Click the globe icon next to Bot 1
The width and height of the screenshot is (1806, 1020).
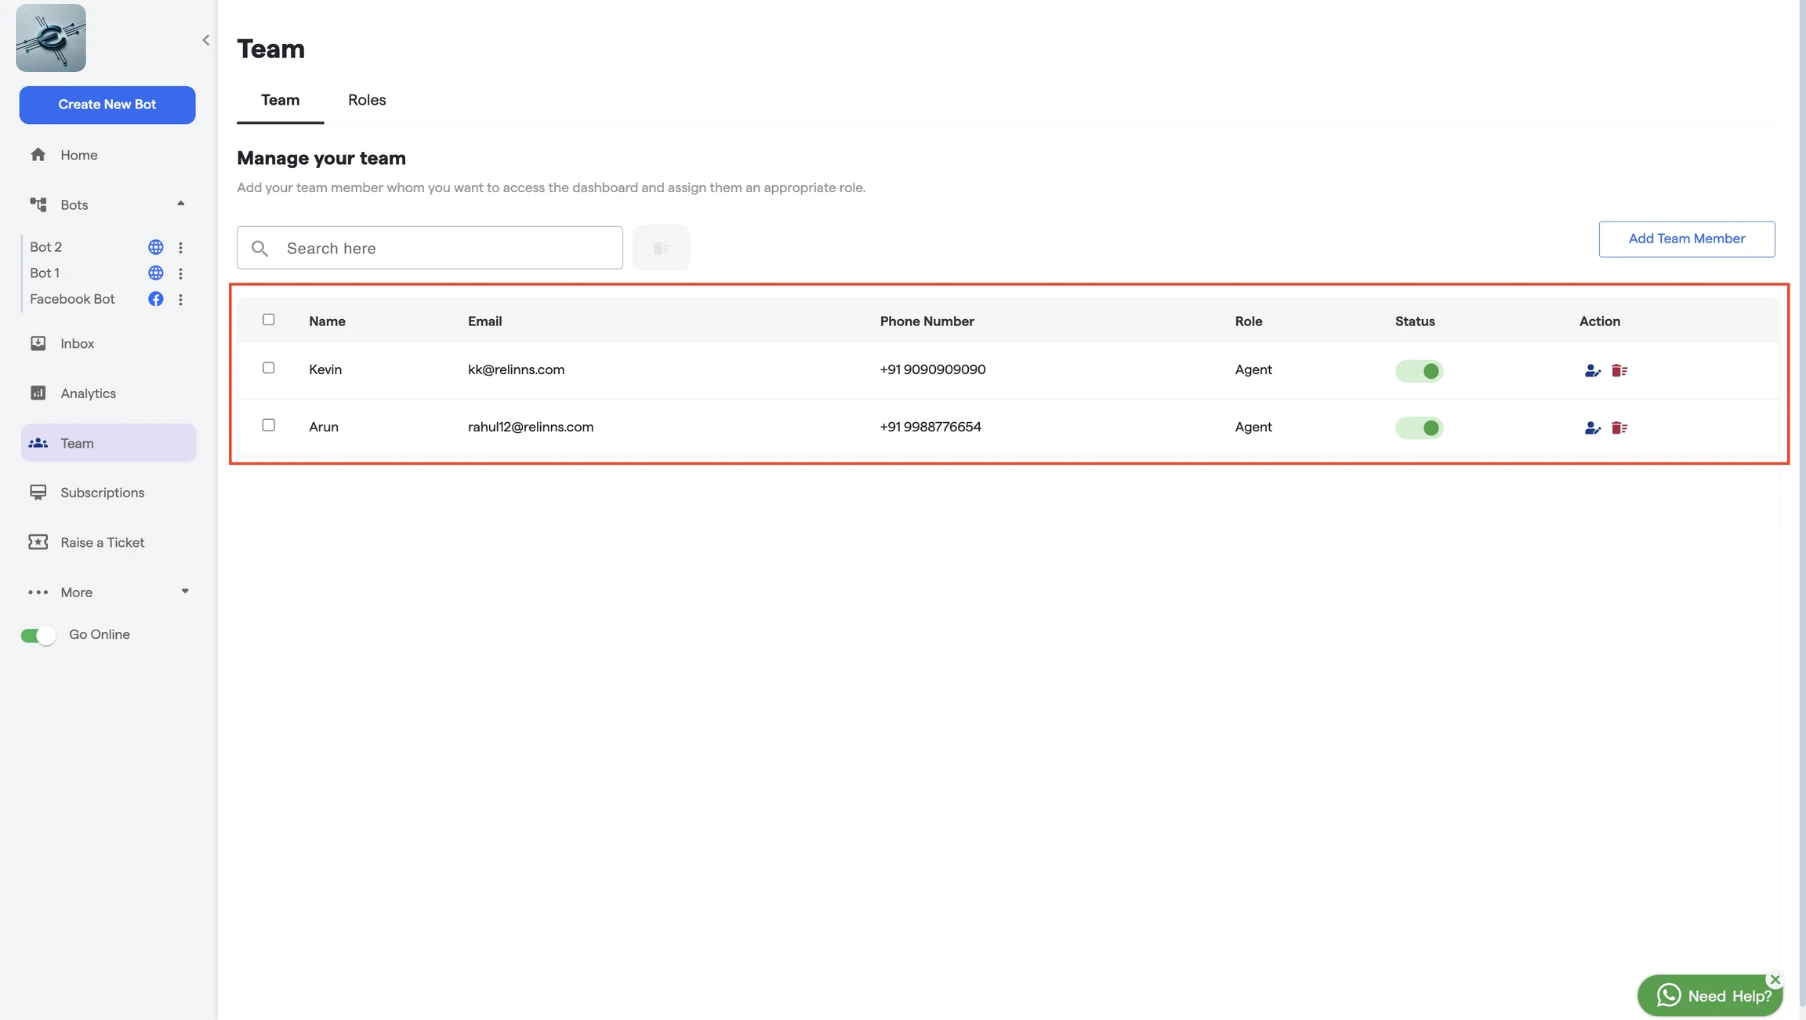156,273
